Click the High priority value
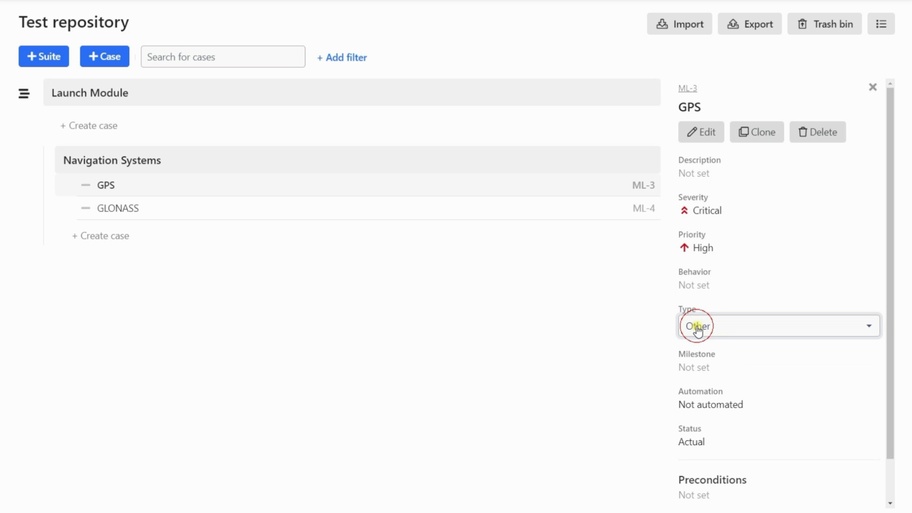 coord(703,248)
